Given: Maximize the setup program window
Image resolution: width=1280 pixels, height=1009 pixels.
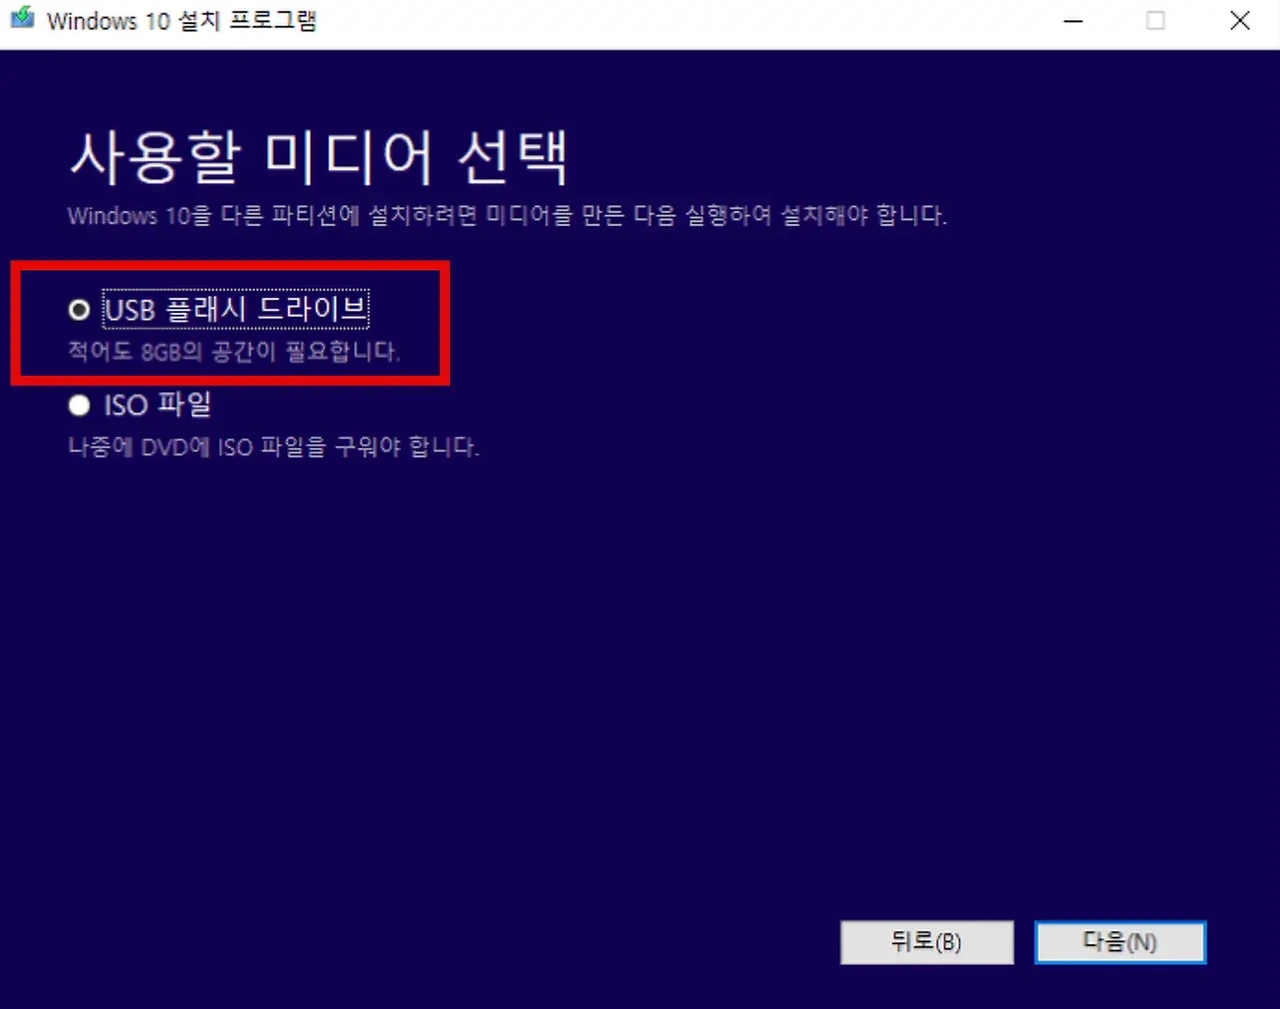Looking at the screenshot, I should (1156, 20).
